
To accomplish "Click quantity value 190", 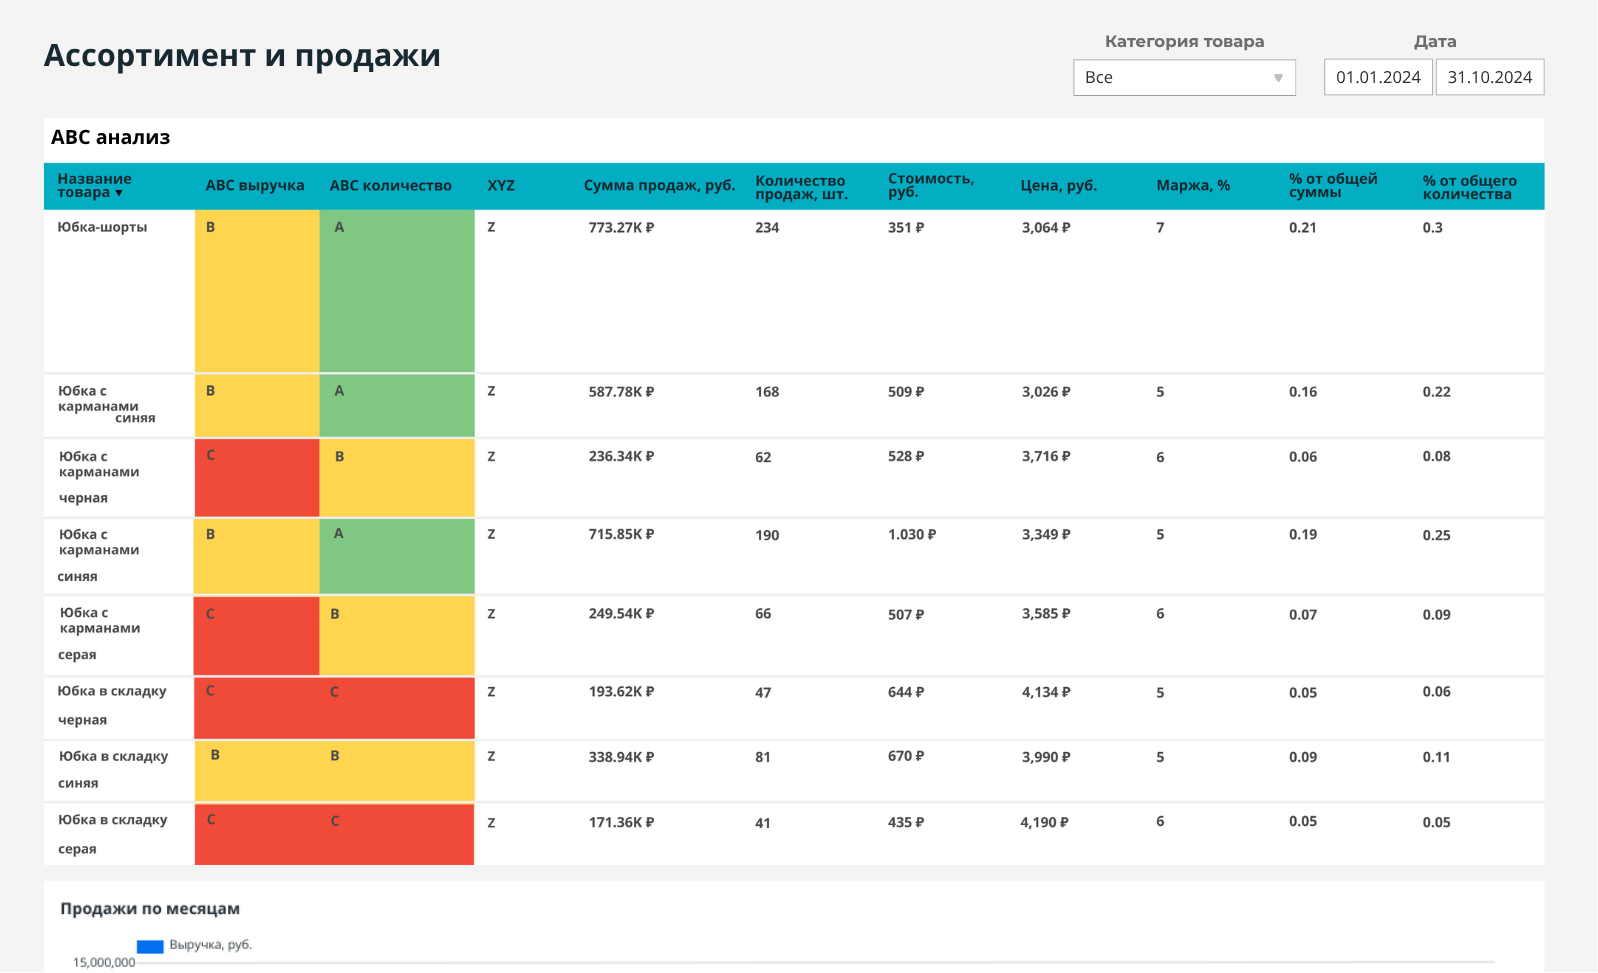I will tap(767, 536).
